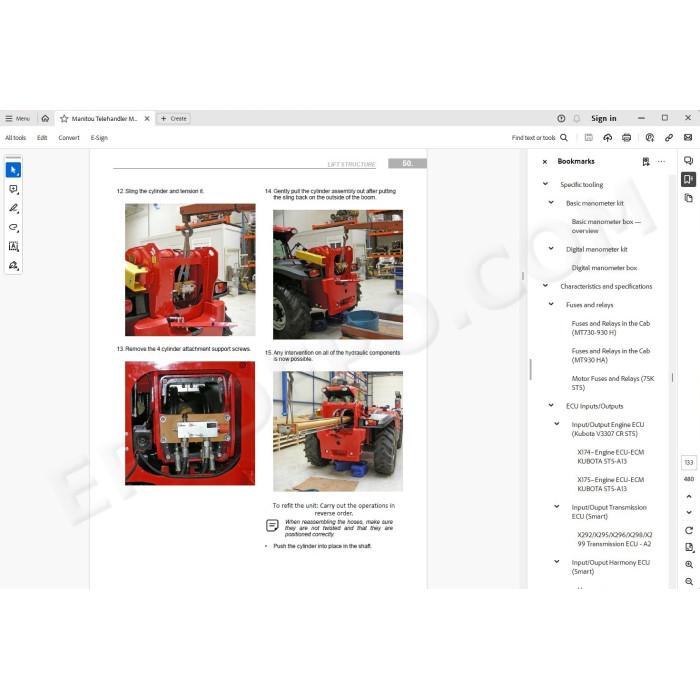Go to the Home icon
Viewport: 700px width, 700px height.
[x=45, y=118]
